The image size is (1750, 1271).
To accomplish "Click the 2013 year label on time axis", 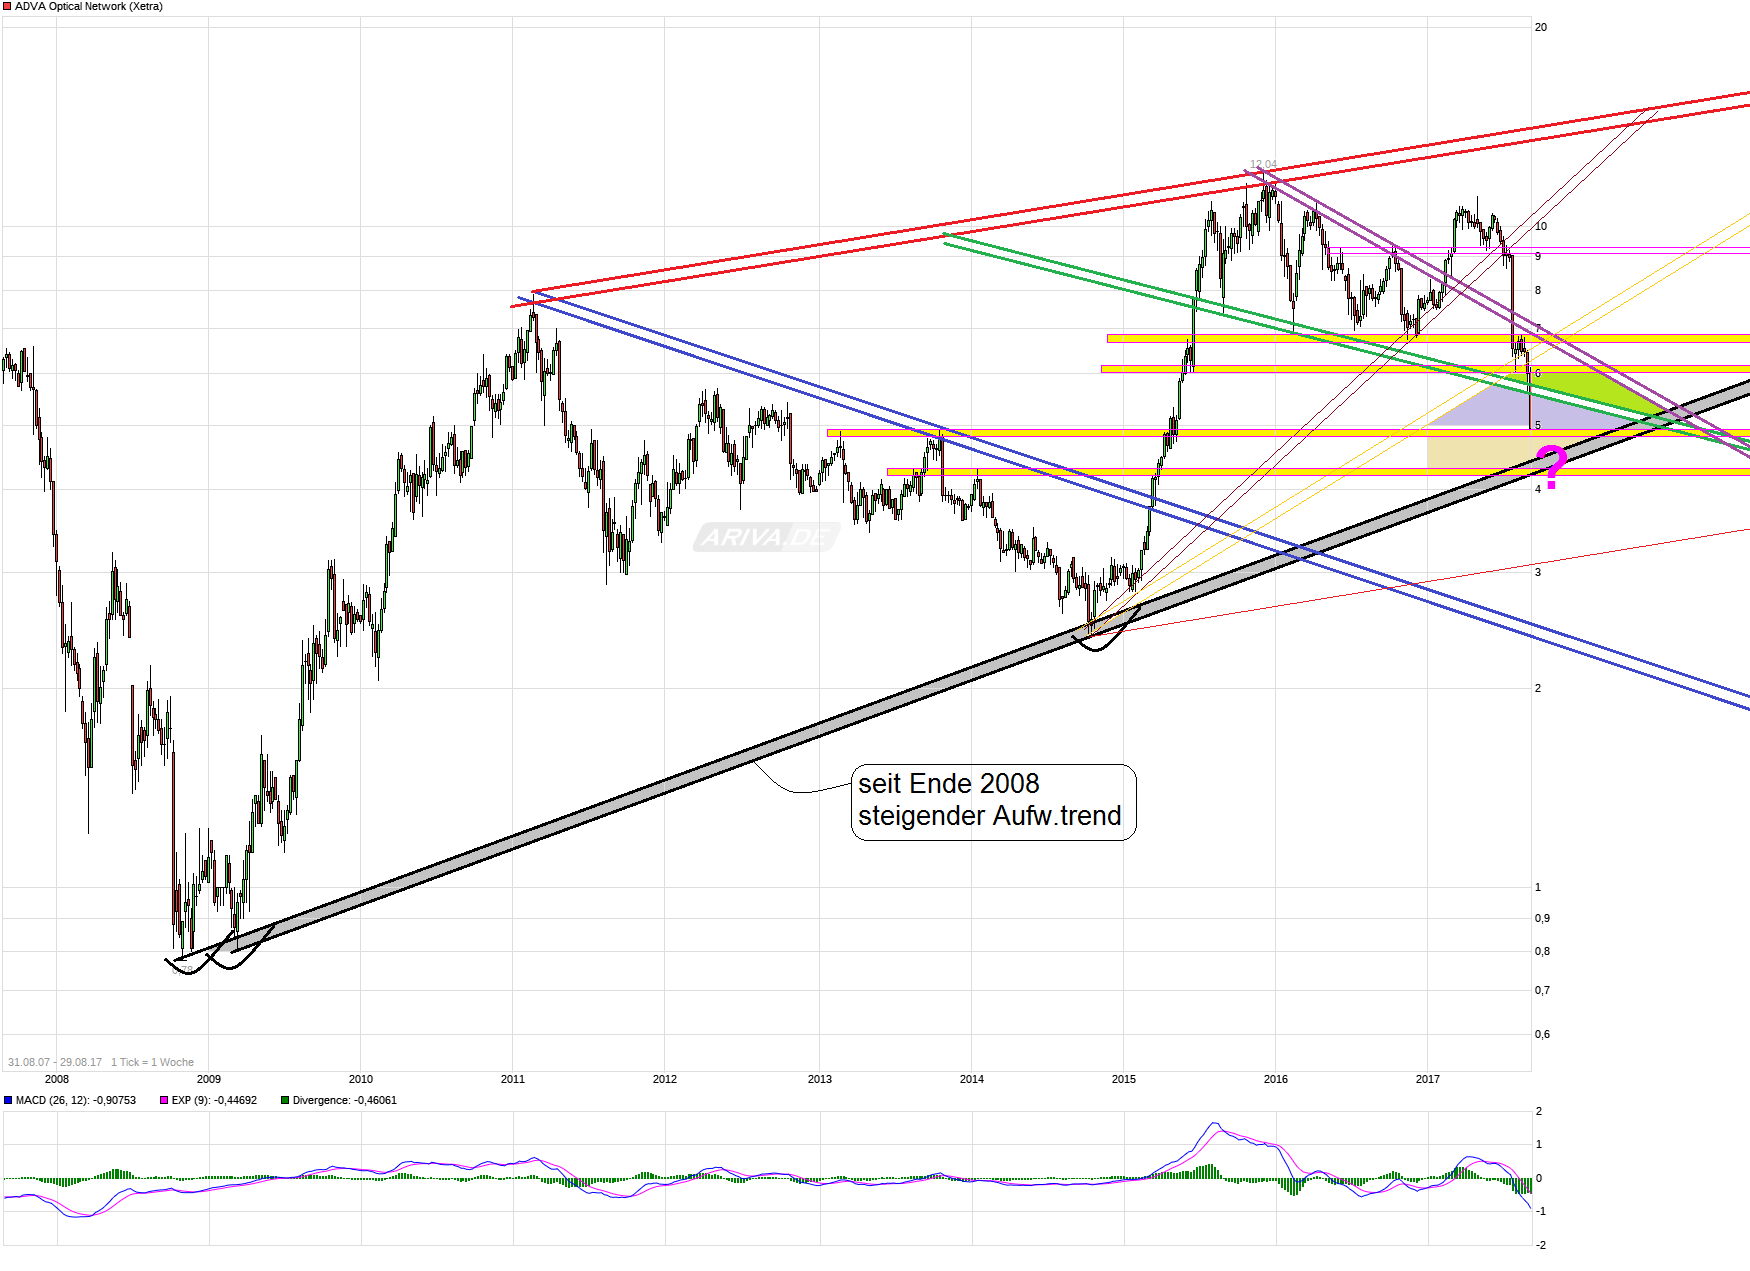I will [x=820, y=1079].
